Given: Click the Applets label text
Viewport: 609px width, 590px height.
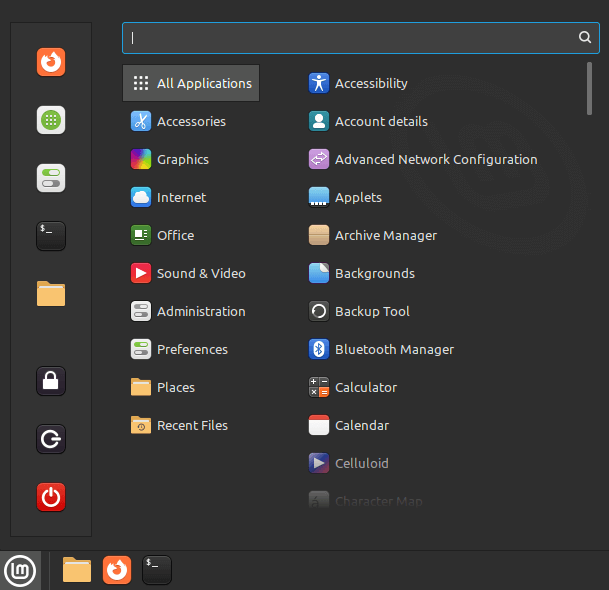Looking at the screenshot, I should click(x=358, y=197).
